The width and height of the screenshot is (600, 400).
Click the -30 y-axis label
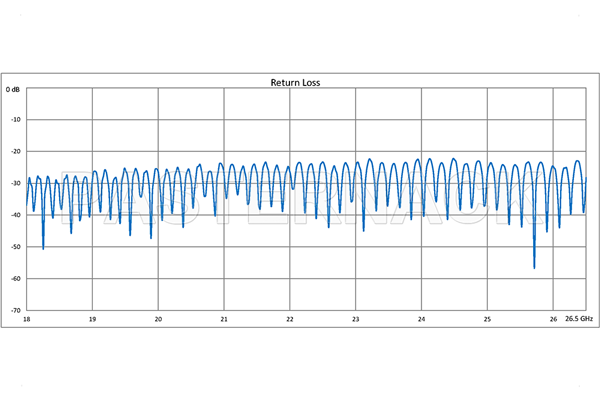click(15, 183)
